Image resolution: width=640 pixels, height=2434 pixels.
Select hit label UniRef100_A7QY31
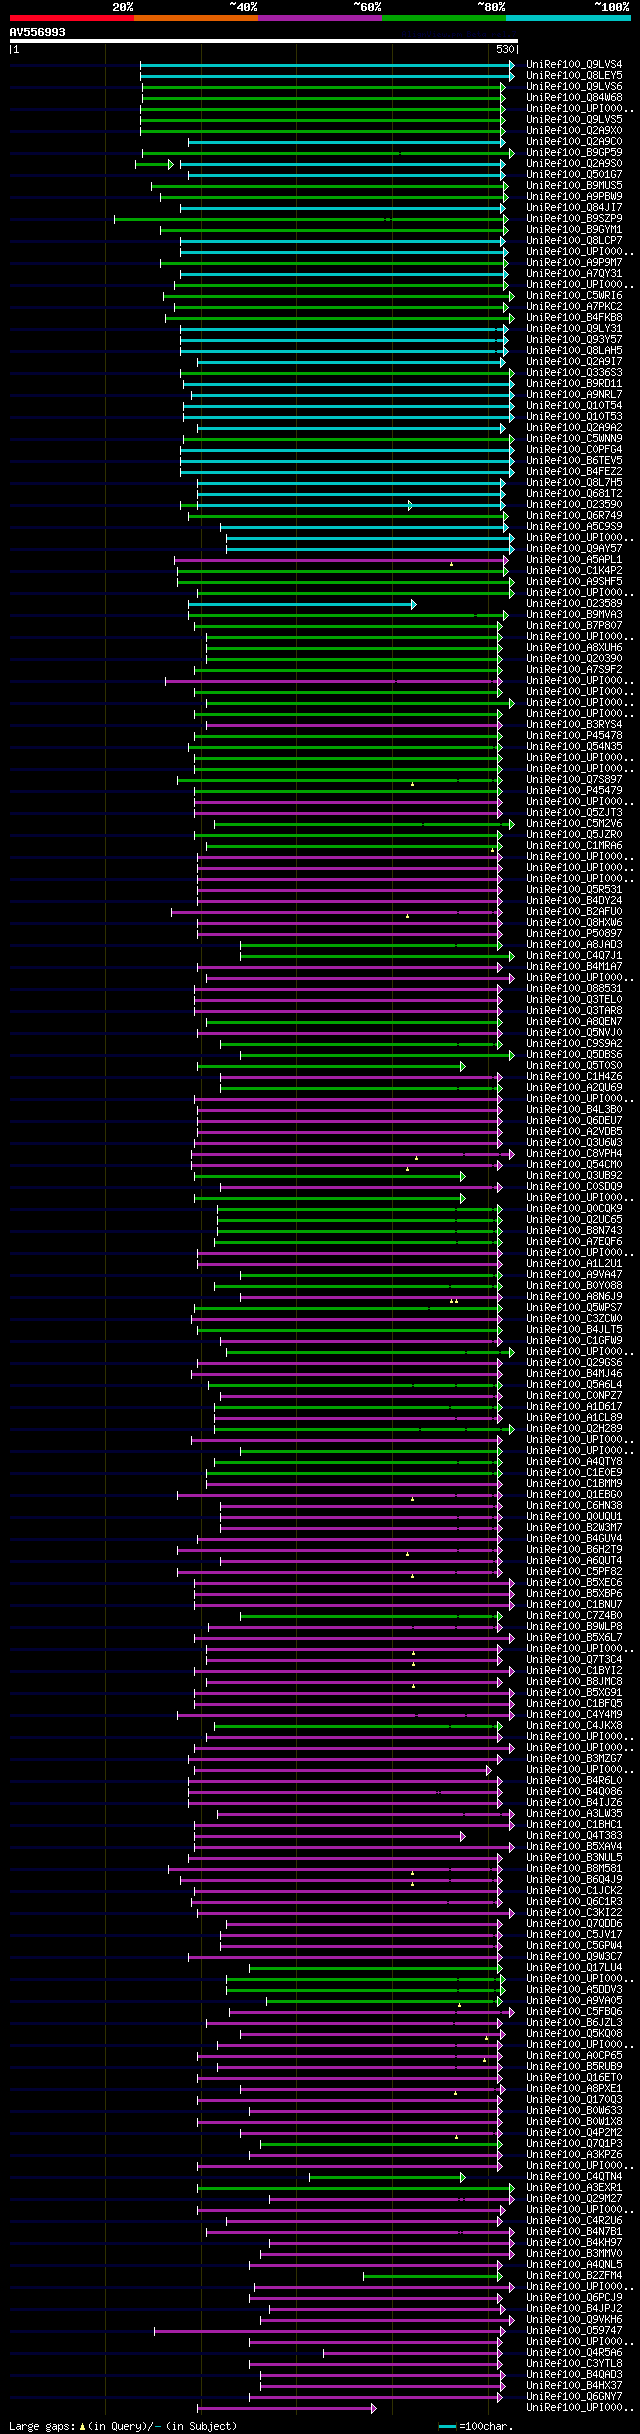[x=574, y=273]
